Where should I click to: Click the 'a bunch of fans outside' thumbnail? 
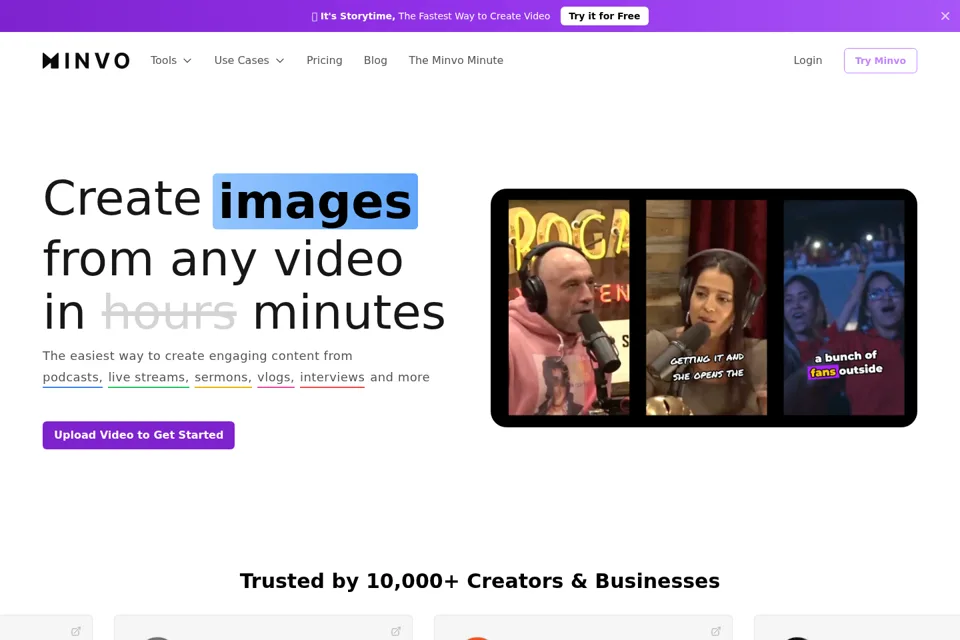pyautogui.click(x=844, y=307)
